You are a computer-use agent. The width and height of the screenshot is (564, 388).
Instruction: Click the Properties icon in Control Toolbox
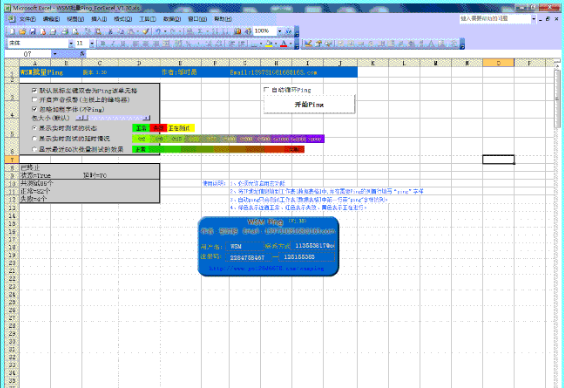(x=318, y=44)
